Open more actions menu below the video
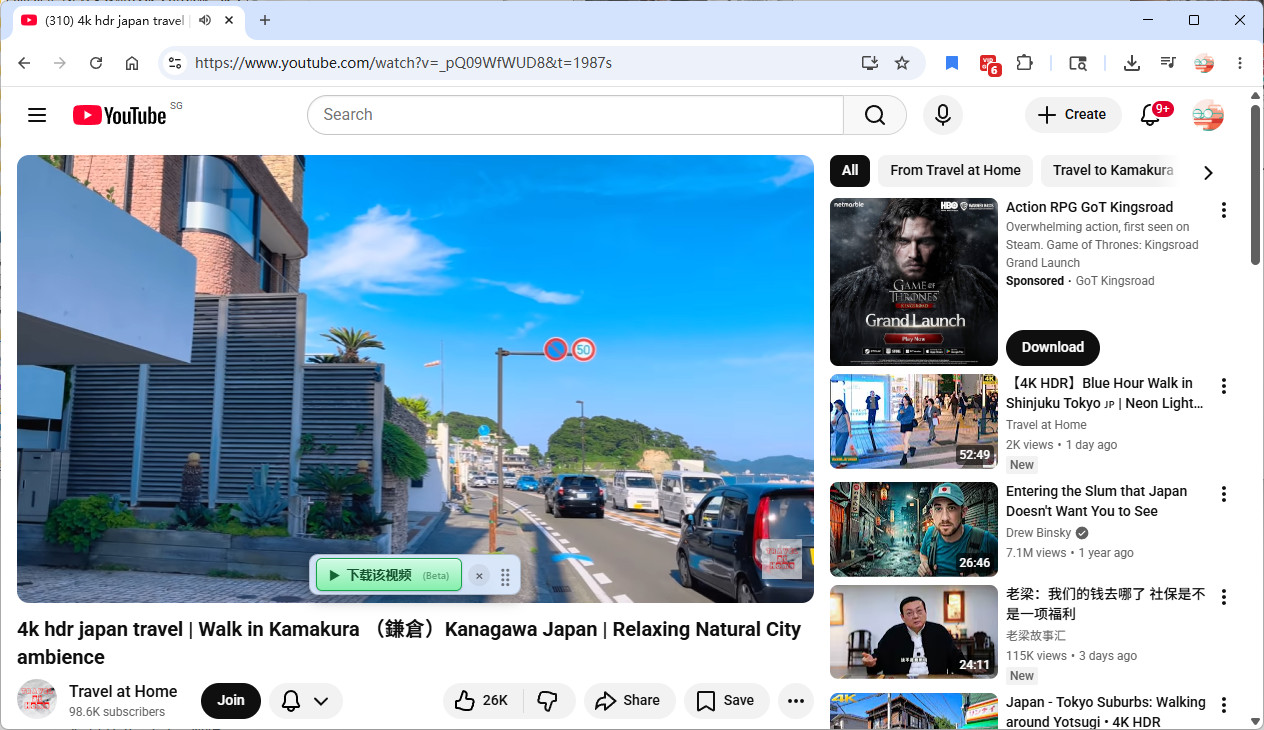 click(796, 701)
